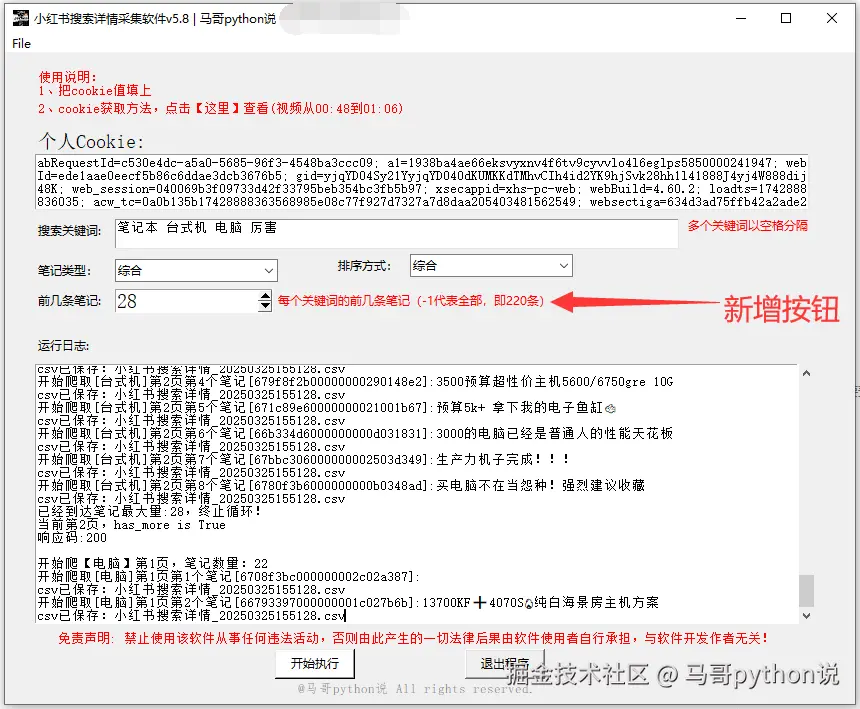Click the down arrow of the 前几条笔记 spinner
Screen dimensions: 860x709
(265, 307)
